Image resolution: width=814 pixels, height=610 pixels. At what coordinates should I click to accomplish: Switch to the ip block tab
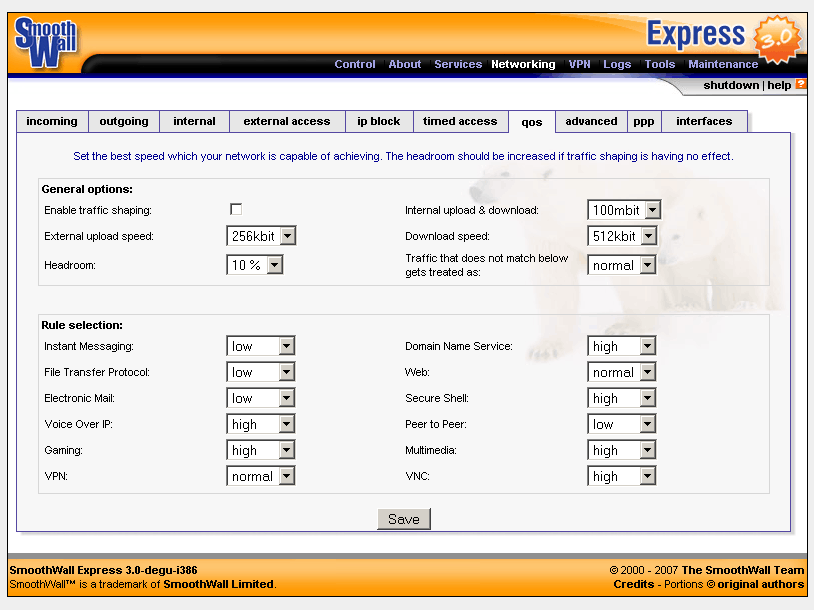378,121
